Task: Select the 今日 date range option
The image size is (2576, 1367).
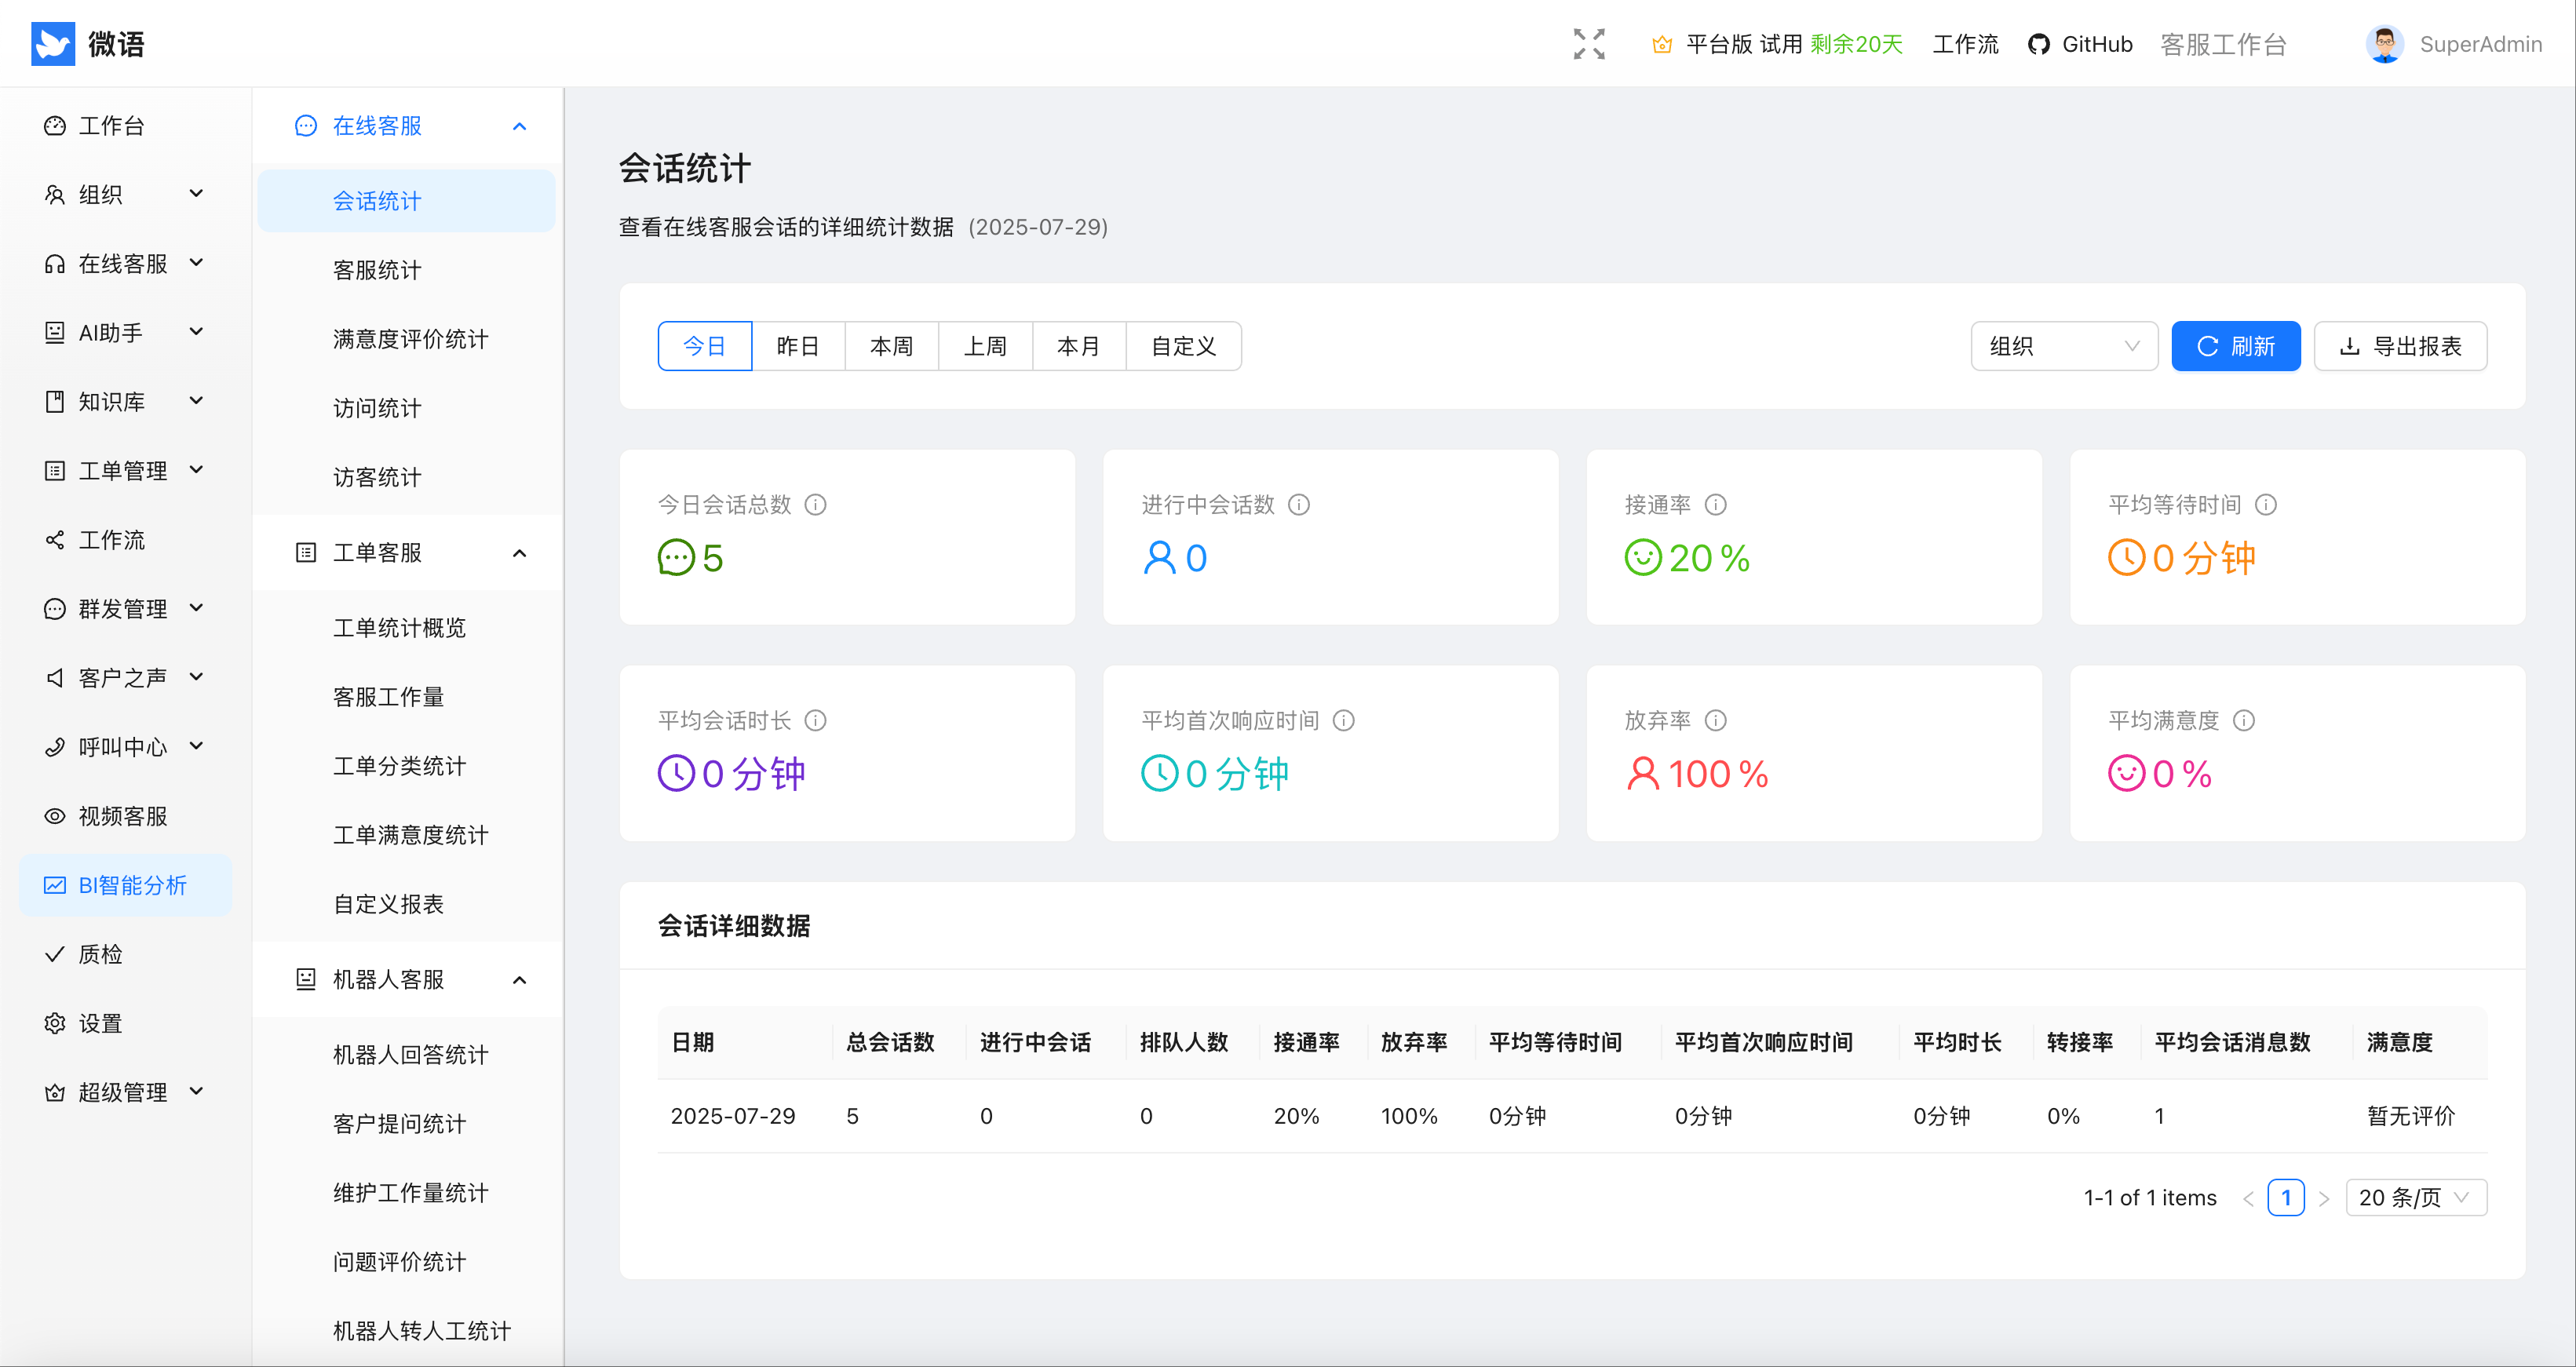Action: pos(704,346)
